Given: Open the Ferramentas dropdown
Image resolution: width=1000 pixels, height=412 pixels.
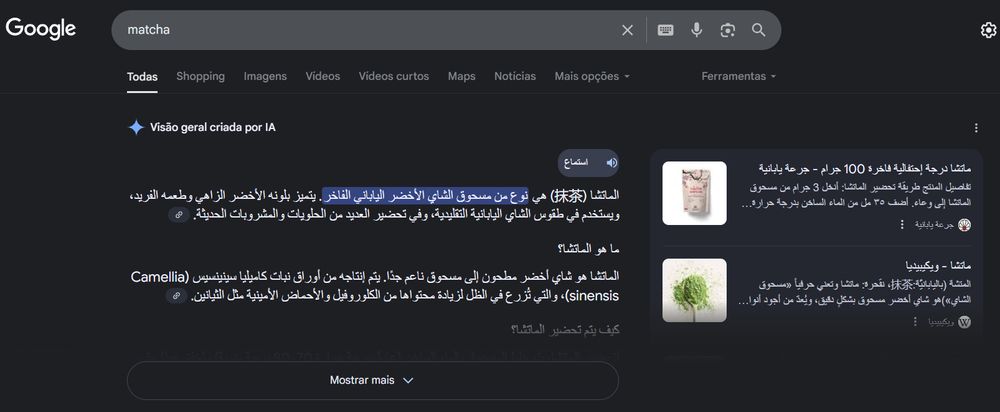Looking at the screenshot, I should [739, 76].
